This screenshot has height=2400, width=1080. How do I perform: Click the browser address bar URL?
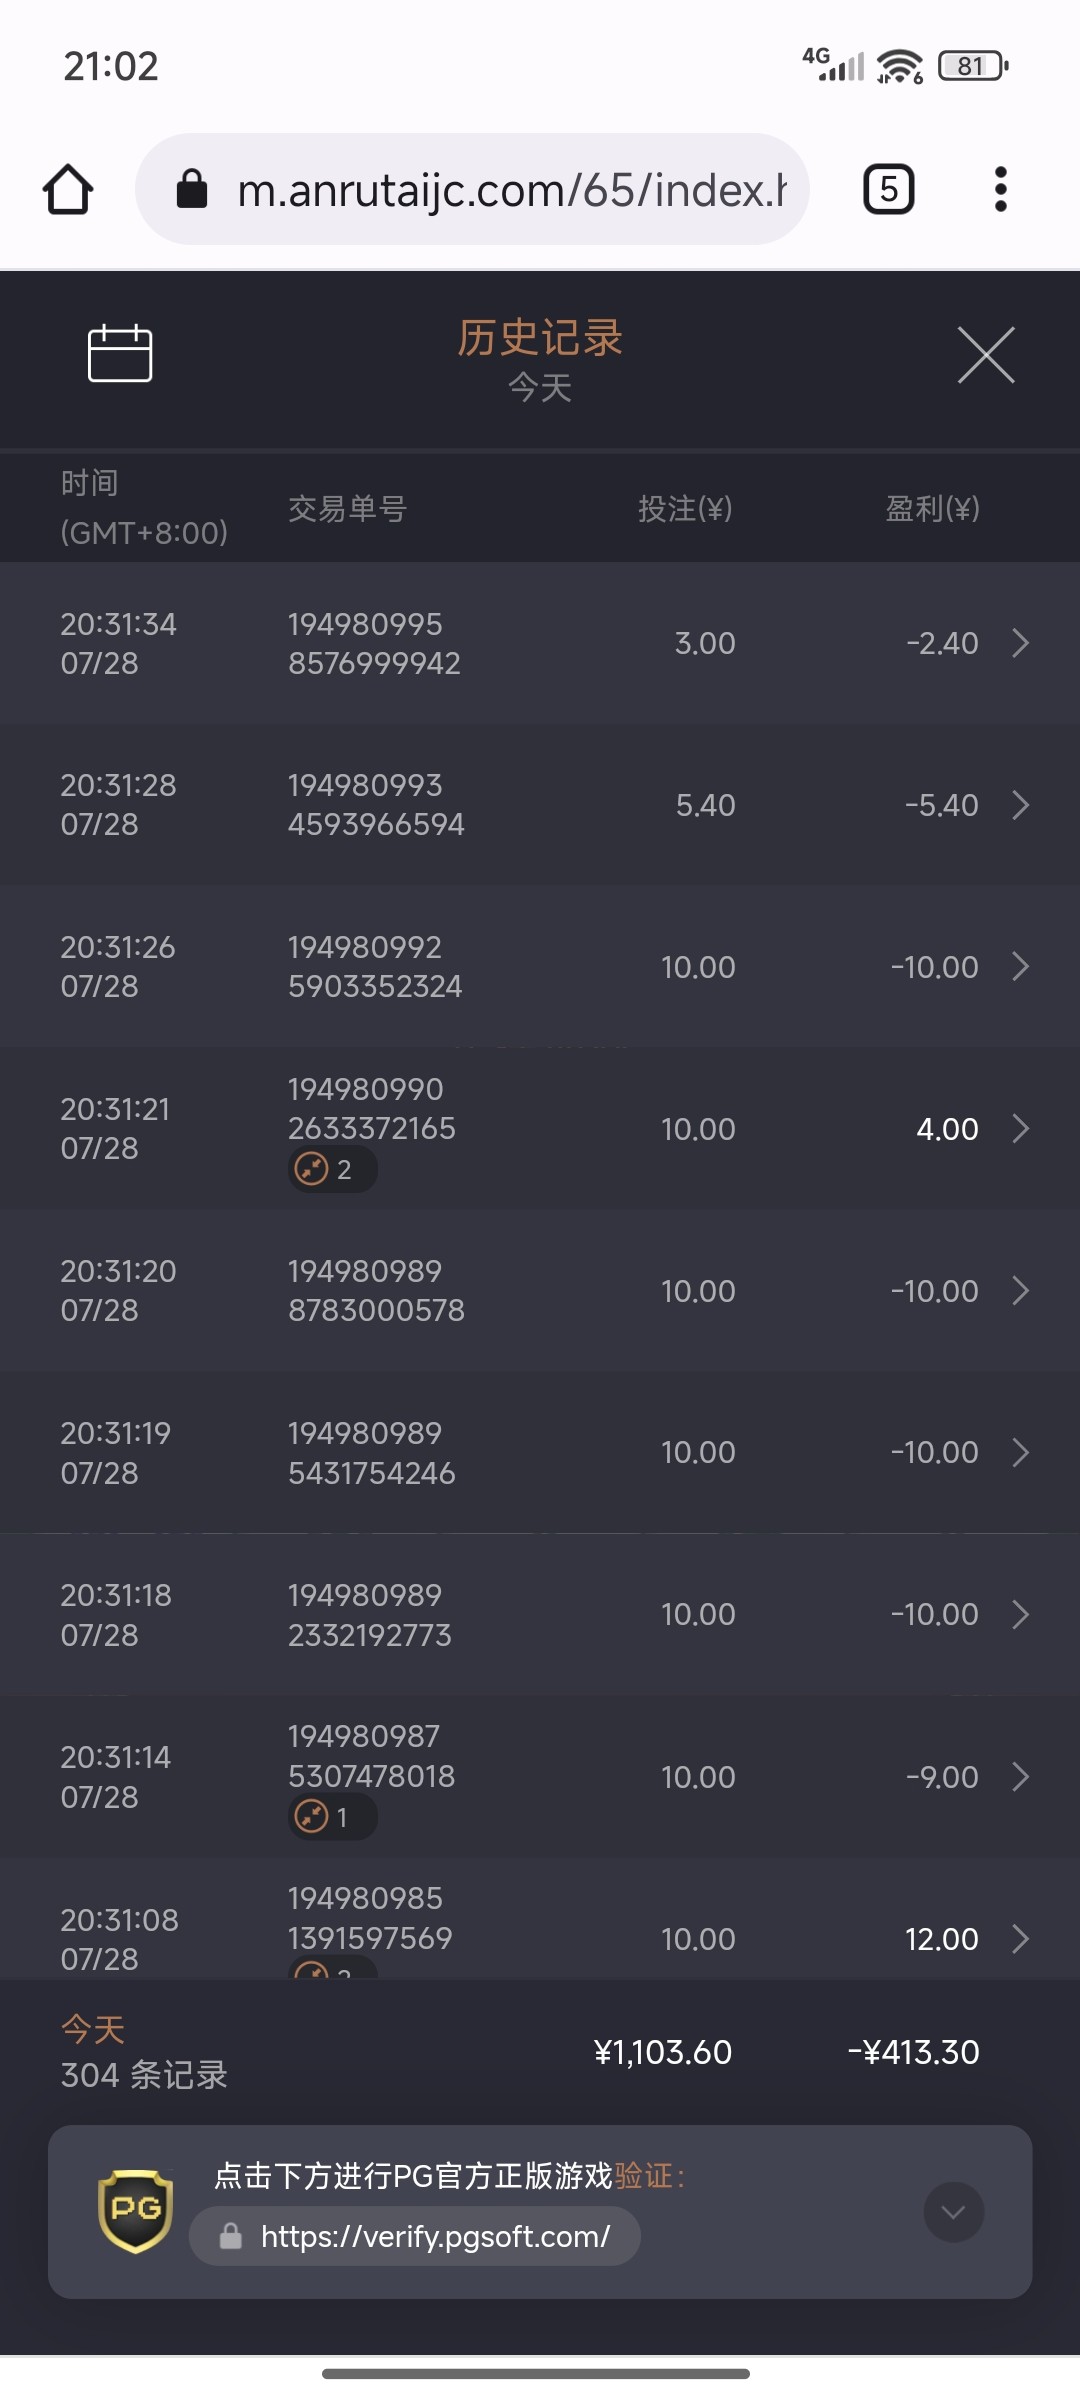coord(510,190)
